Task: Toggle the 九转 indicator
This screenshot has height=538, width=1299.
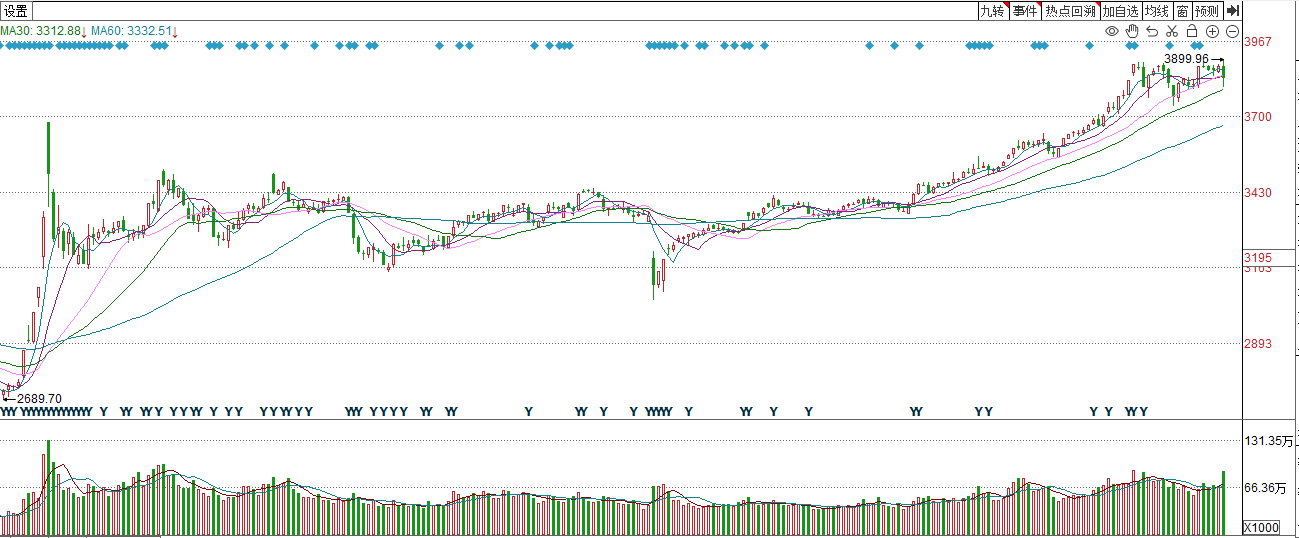Action: pos(992,11)
